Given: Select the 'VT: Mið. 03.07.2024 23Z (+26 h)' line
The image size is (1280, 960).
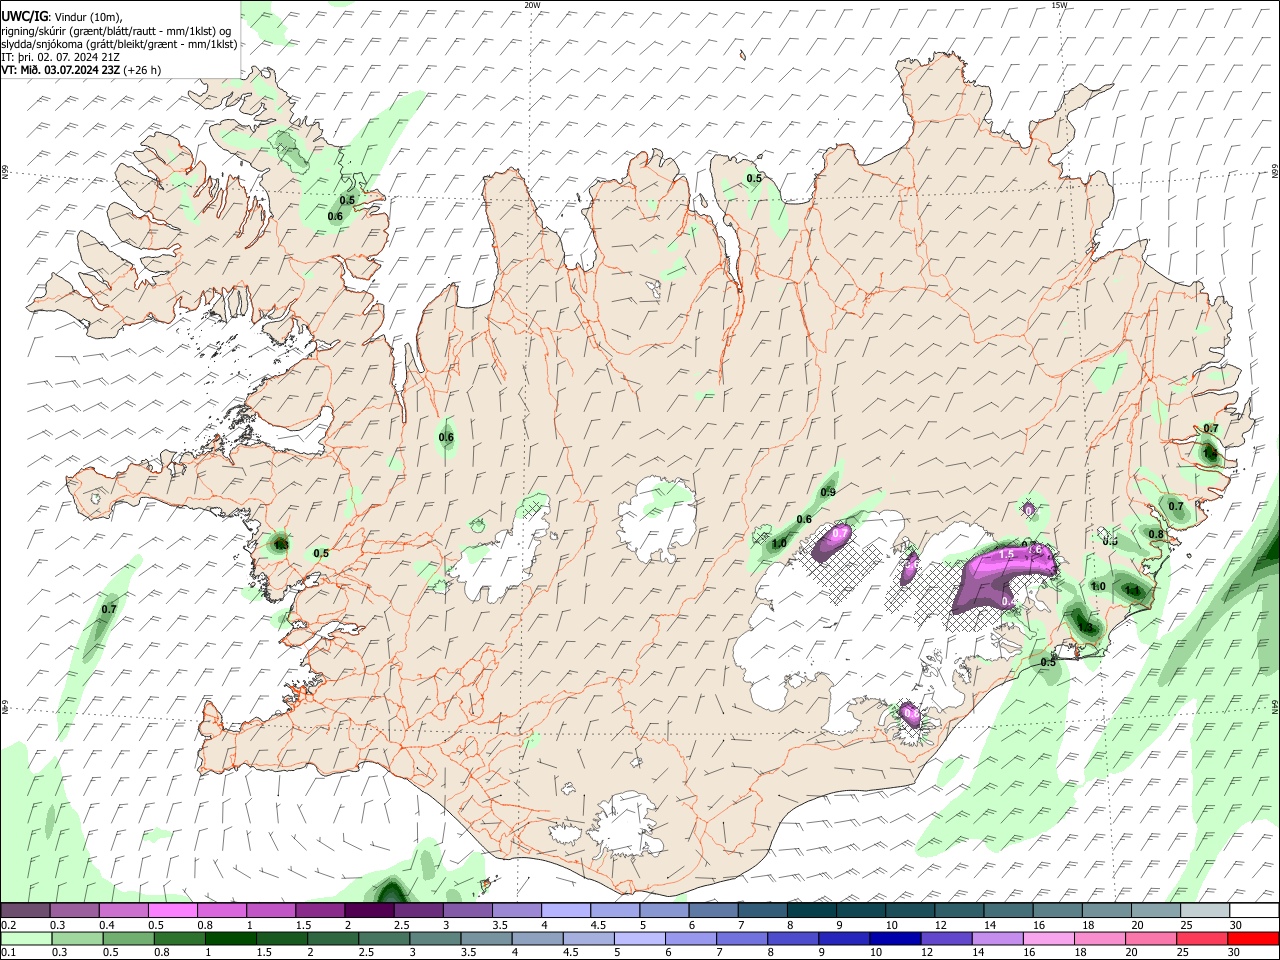Looking at the screenshot, I should click(80, 70).
